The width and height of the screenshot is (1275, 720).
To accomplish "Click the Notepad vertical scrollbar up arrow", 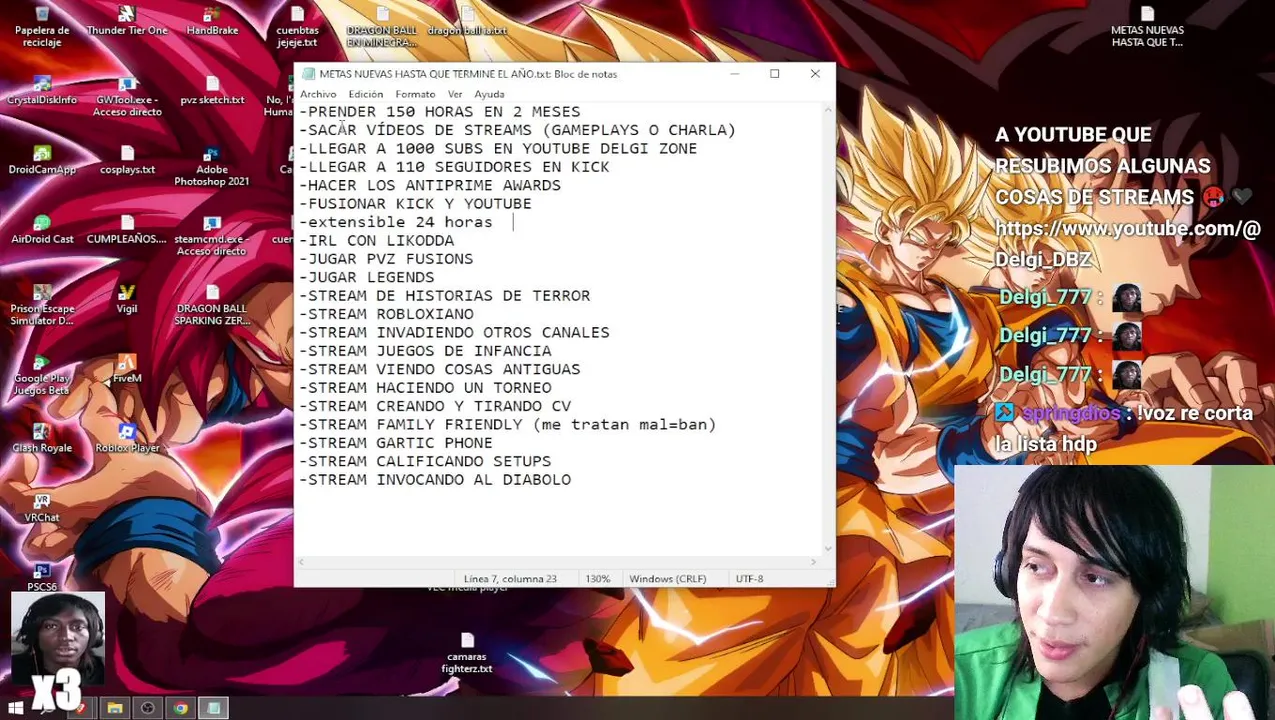I will click(x=828, y=109).
